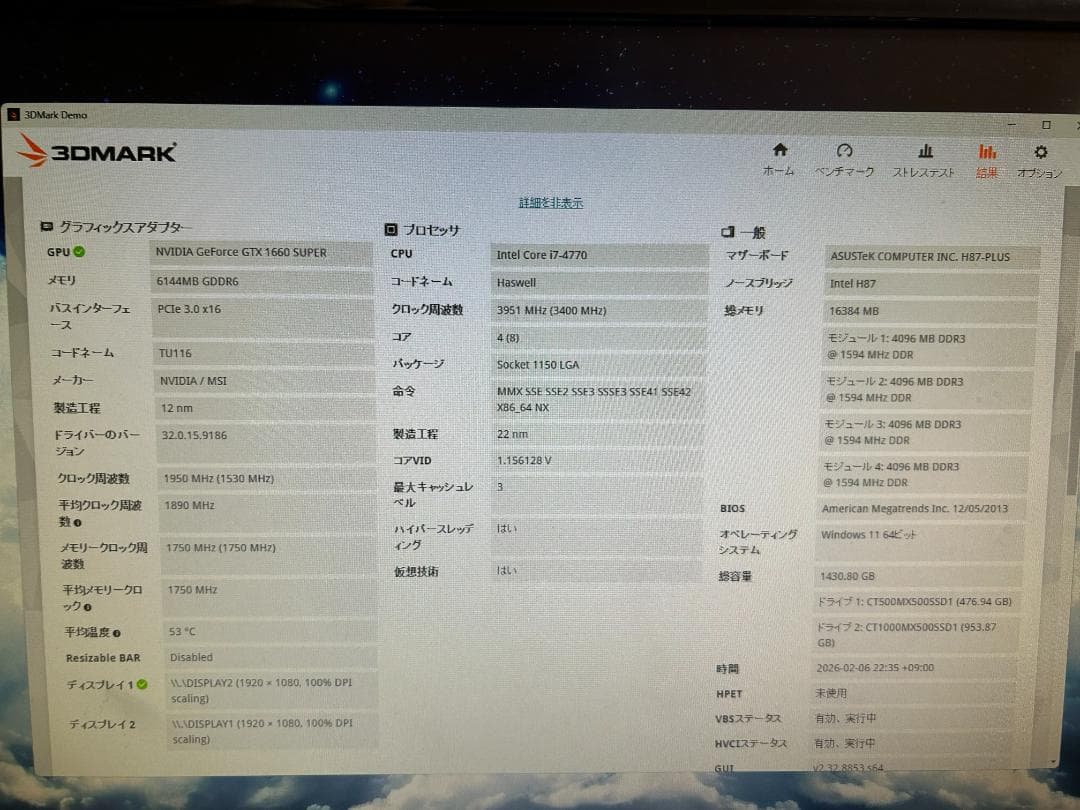
Task: Click the GPU green check icon
Action: tap(79, 251)
